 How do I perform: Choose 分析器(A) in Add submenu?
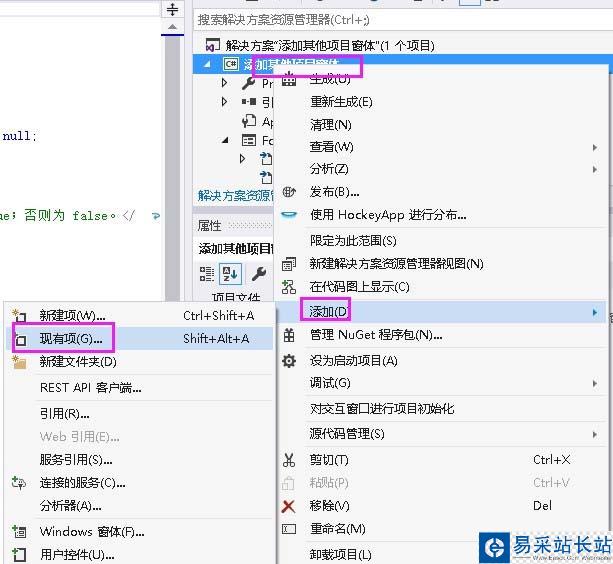coord(70,507)
